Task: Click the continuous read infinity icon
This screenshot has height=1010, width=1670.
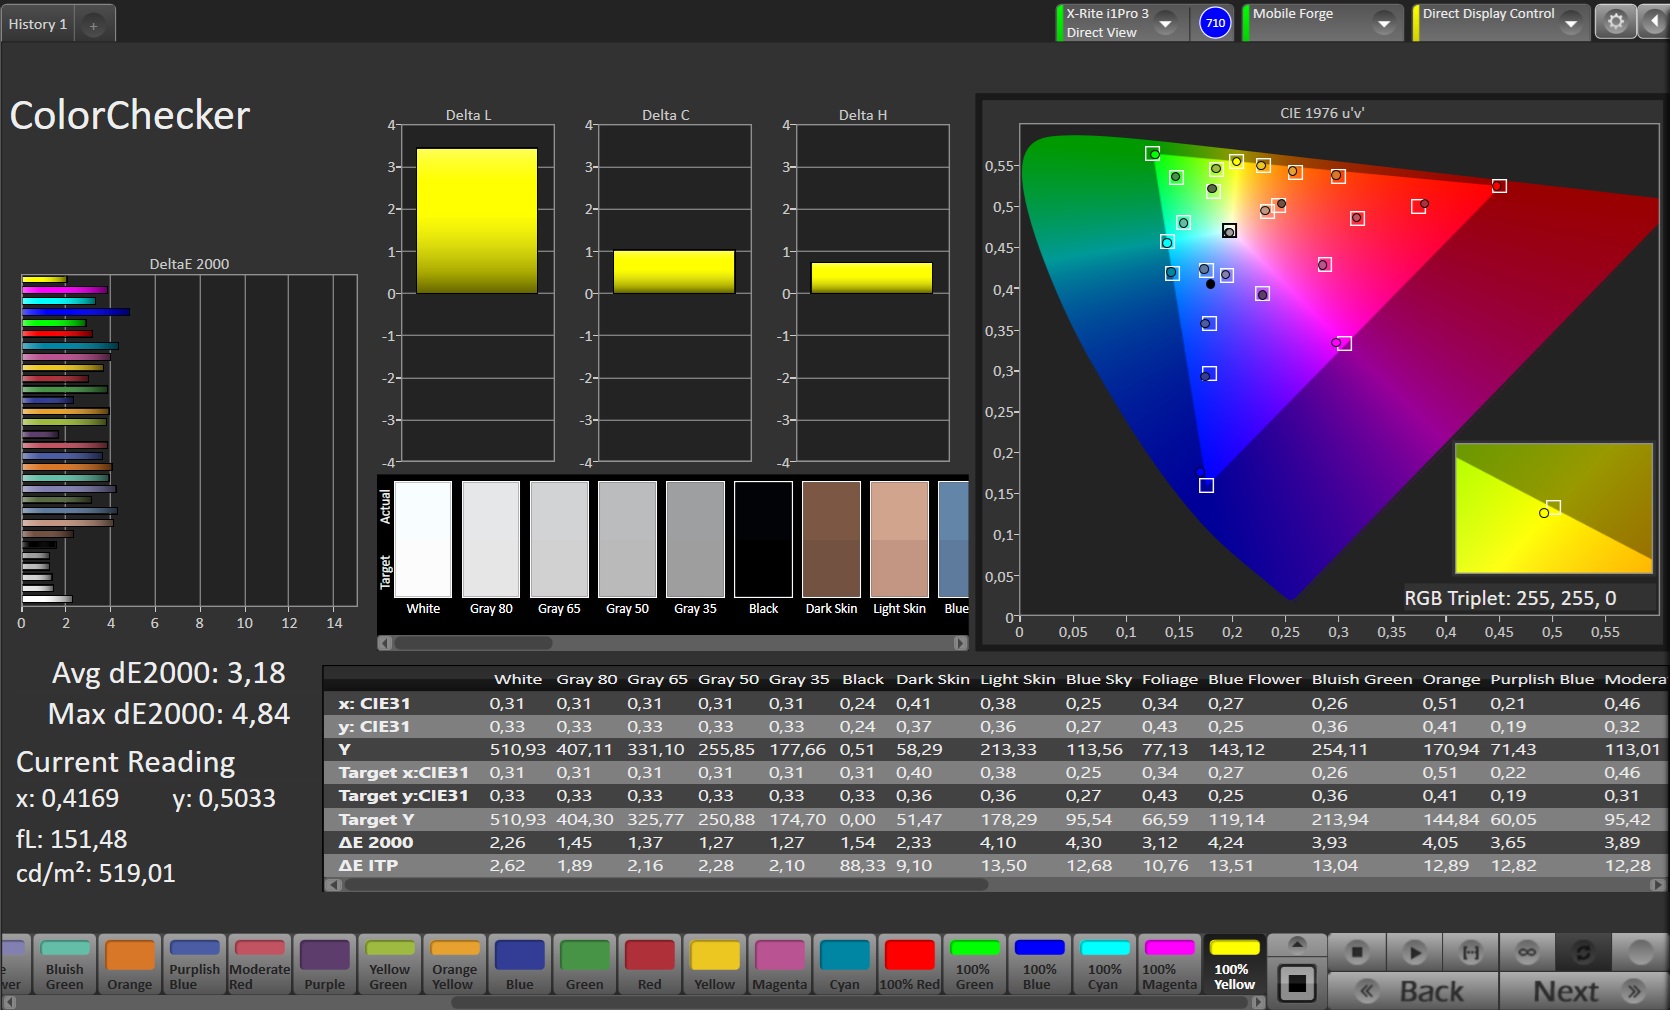Action: pyautogui.click(x=1527, y=952)
